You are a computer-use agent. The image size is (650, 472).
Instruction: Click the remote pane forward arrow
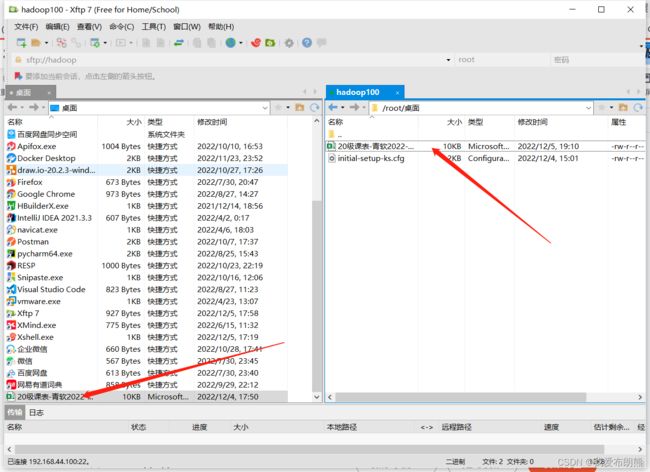pyautogui.click(x=354, y=108)
